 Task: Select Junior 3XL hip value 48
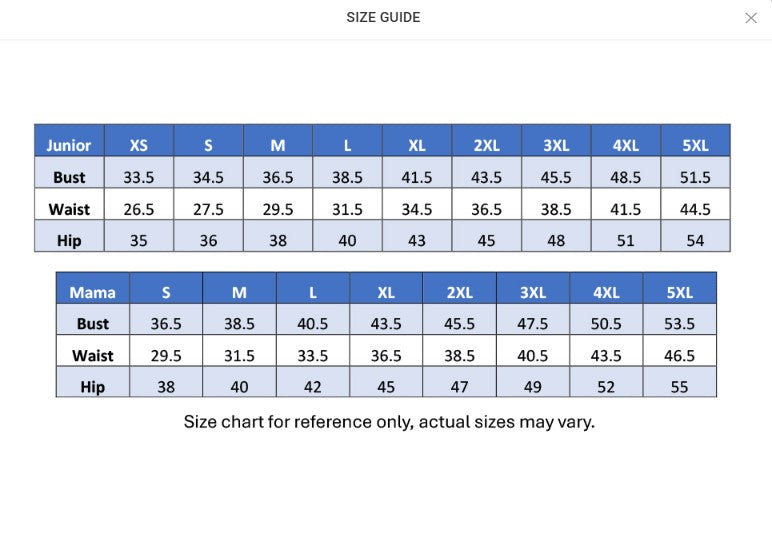[x=556, y=241]
